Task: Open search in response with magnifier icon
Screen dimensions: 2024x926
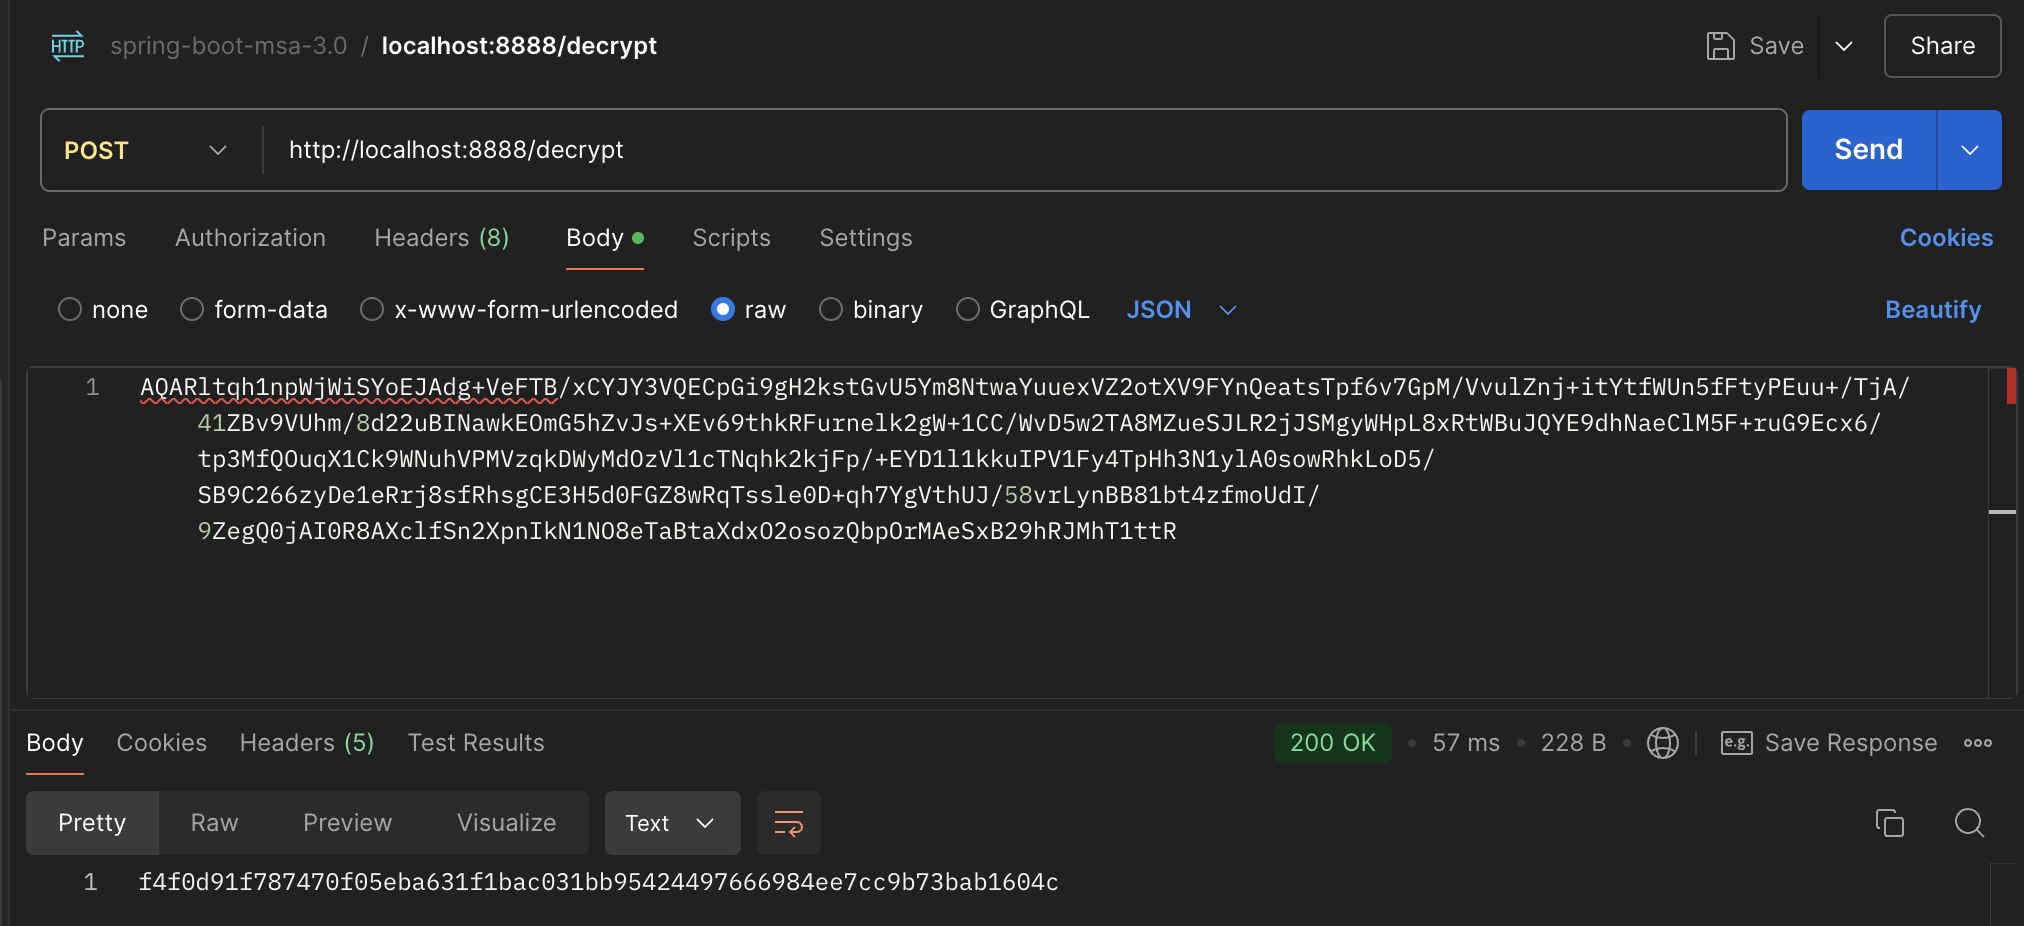Action: tap(1969, 823)
